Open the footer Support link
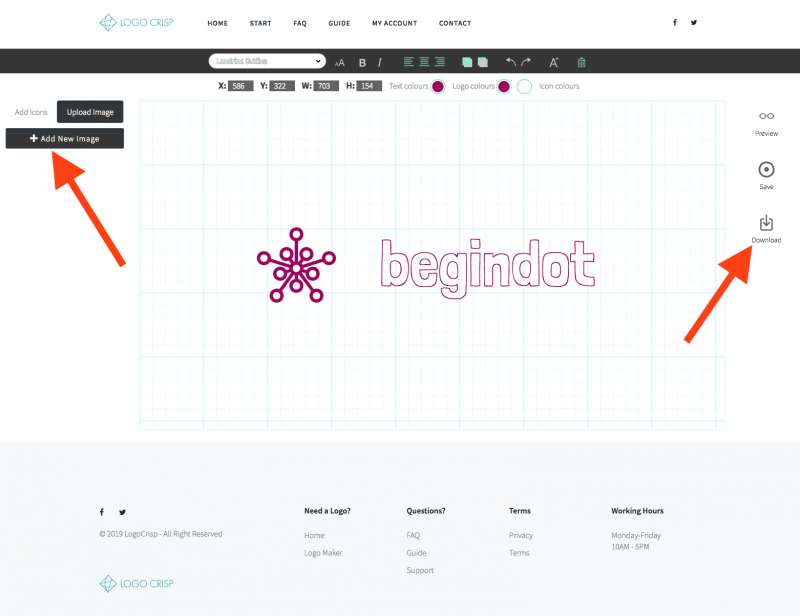The image size is (800, 616). (x=420, y=570)
